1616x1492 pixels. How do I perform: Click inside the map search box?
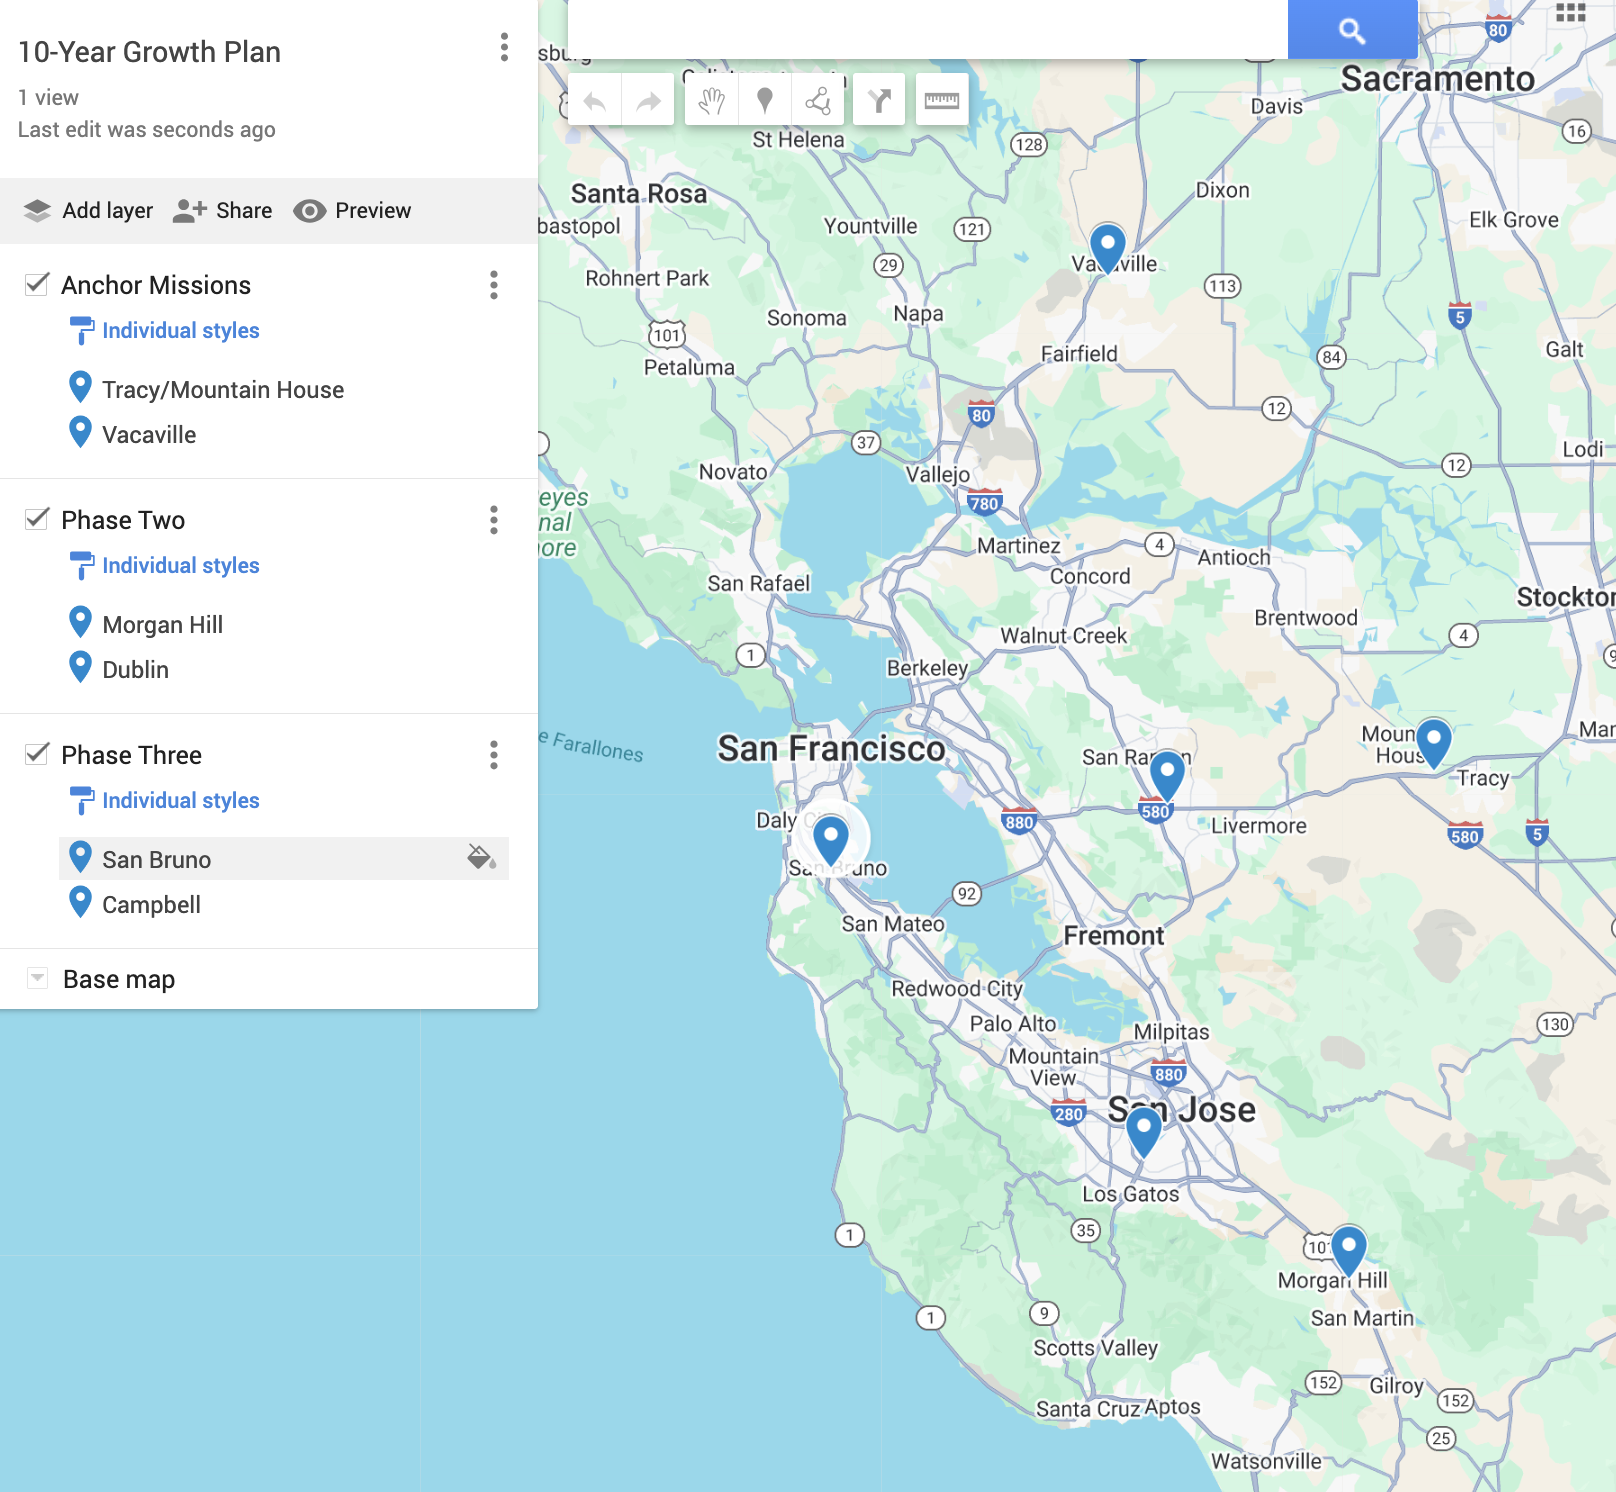926,30
